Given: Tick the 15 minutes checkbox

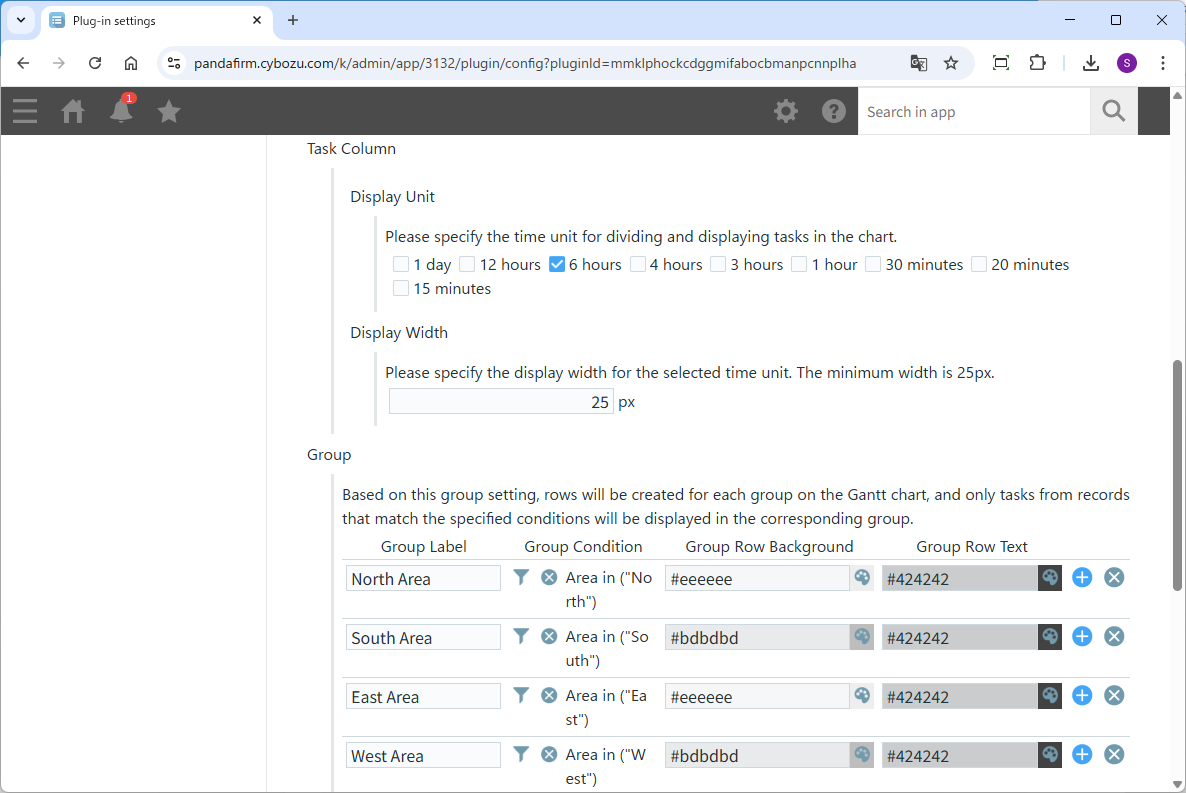Looking at the screenshot, I should (x=401, y=289).
